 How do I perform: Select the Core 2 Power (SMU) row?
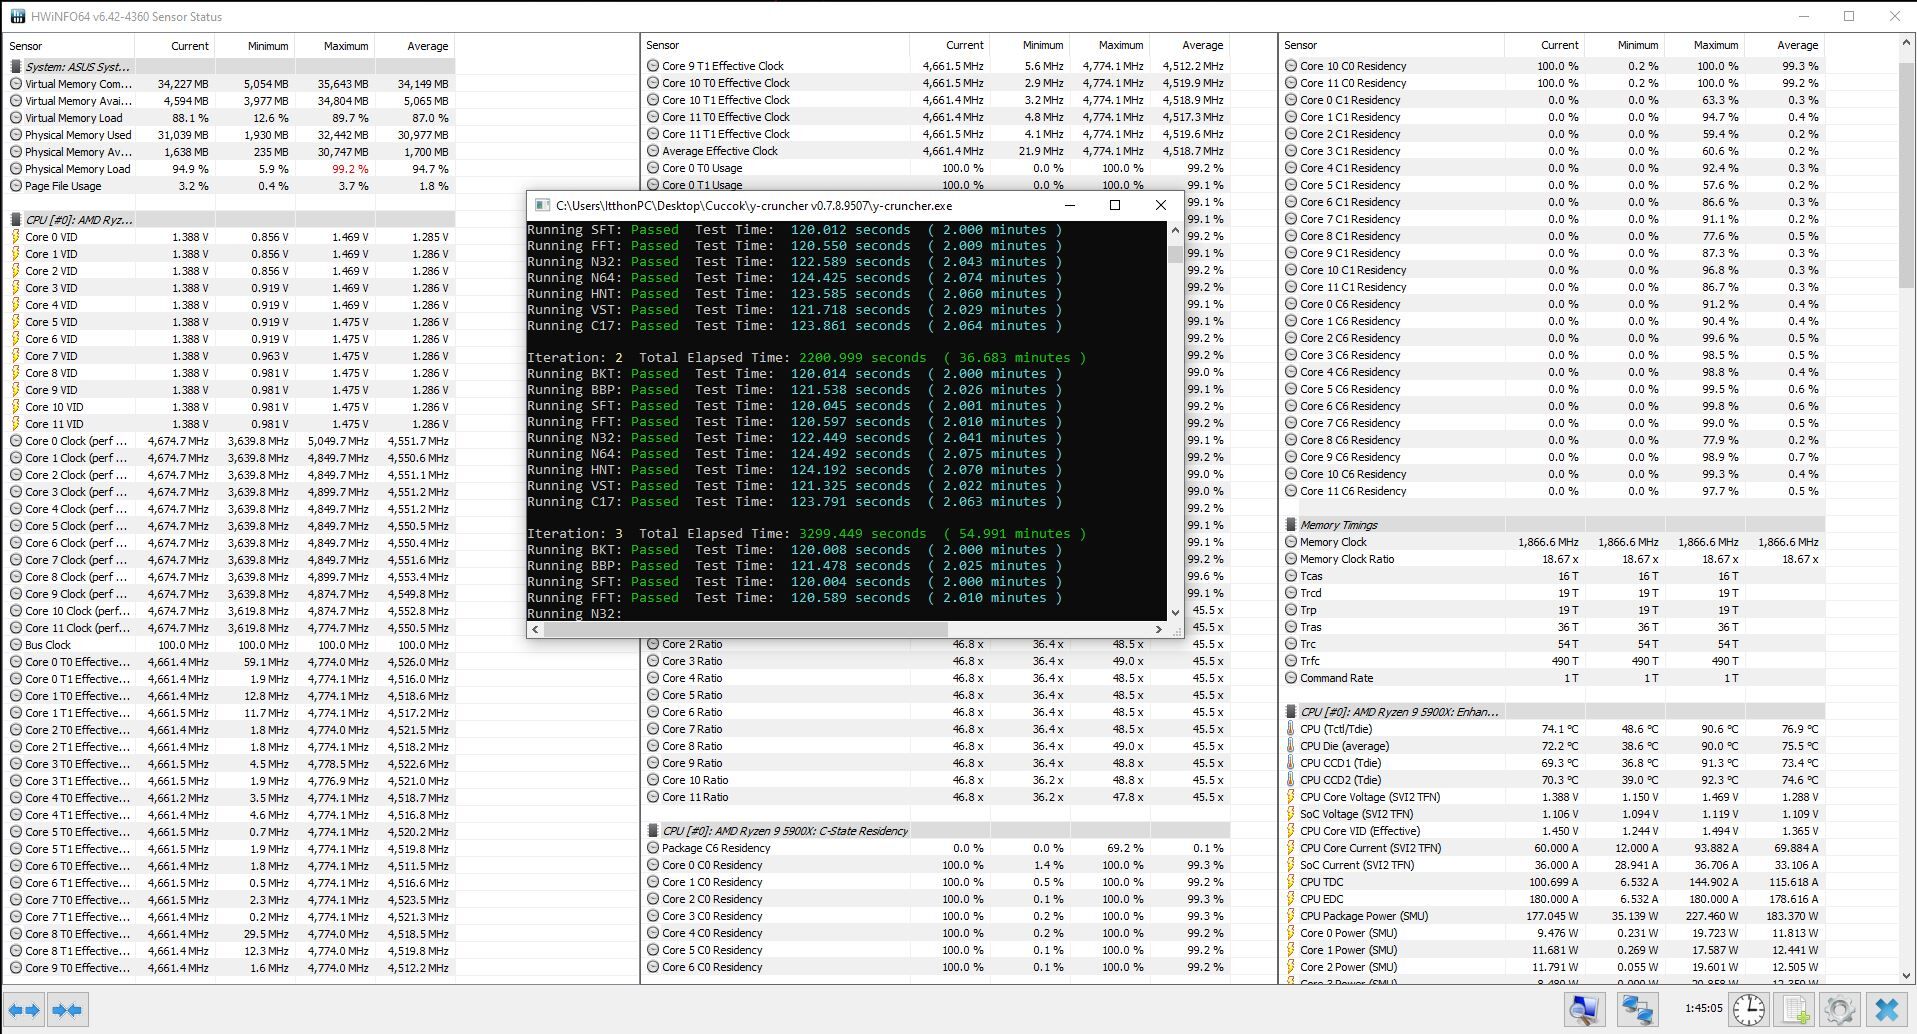(x=1554, y=967)
